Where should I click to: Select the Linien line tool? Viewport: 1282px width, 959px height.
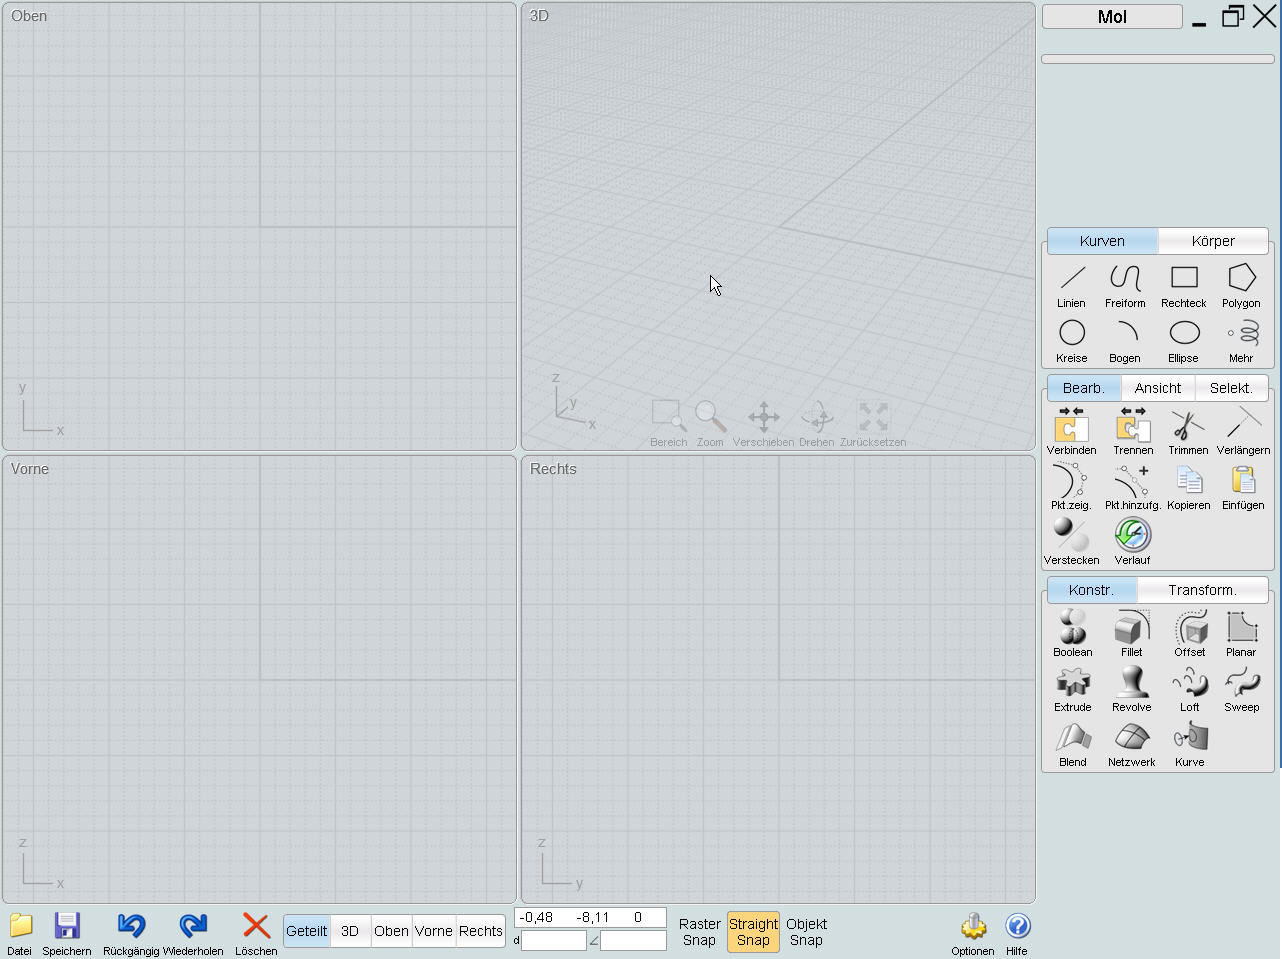[1071, 286]
